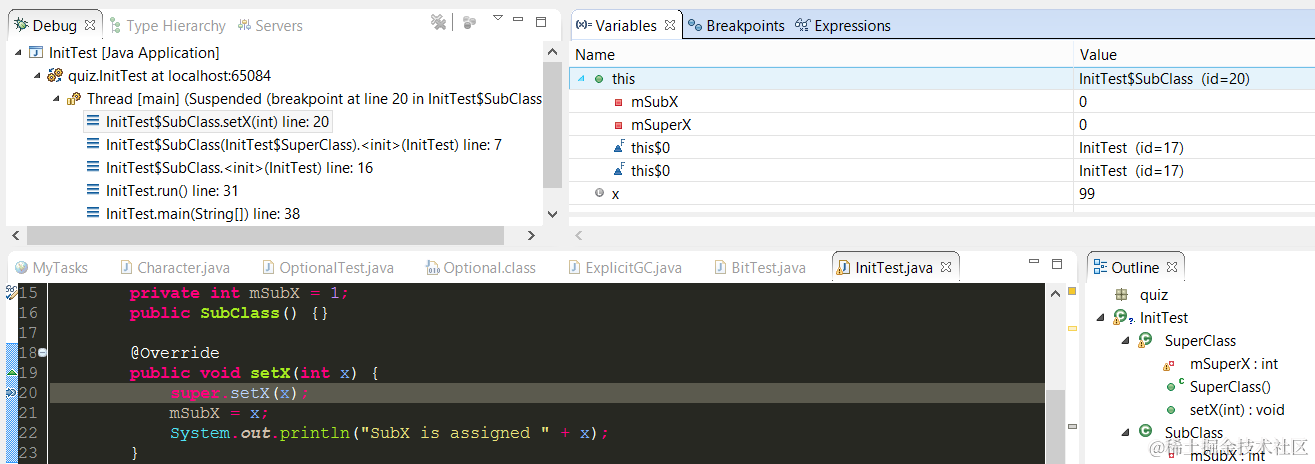Select quiz package in Outline
1315x464 pixels.
click(1153, 295)
